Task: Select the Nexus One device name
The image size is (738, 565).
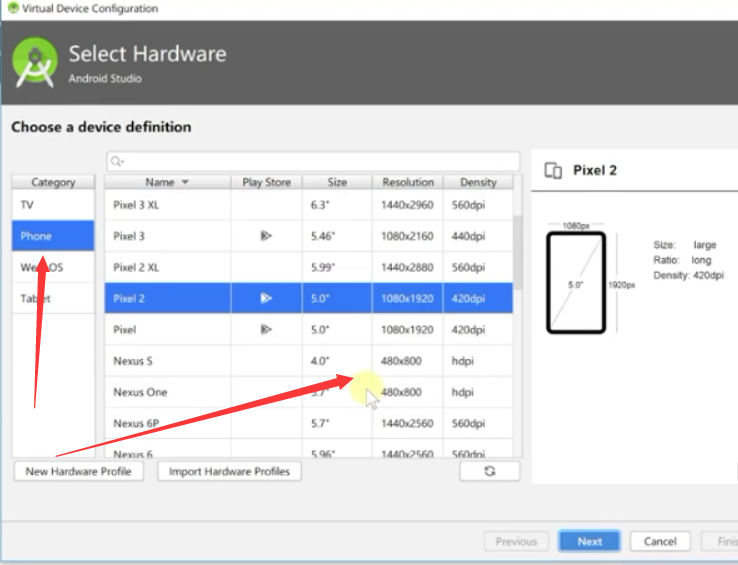Action: pyautogui.click(x=140, y=392)
